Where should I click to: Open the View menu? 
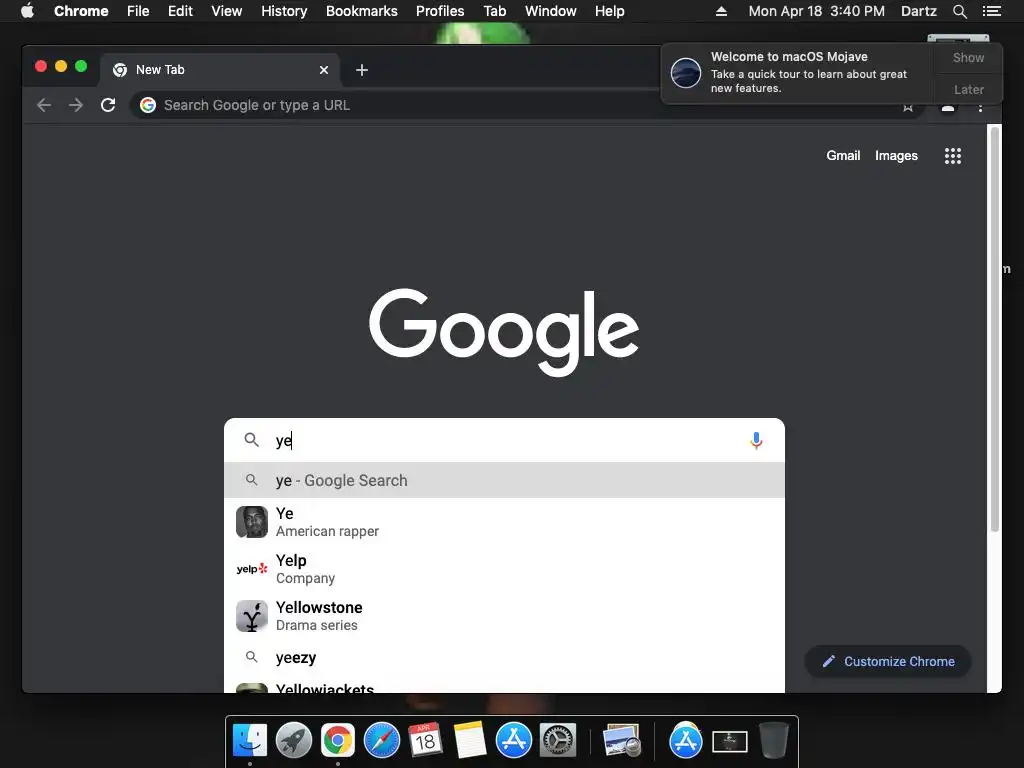[x=227, y=11]
